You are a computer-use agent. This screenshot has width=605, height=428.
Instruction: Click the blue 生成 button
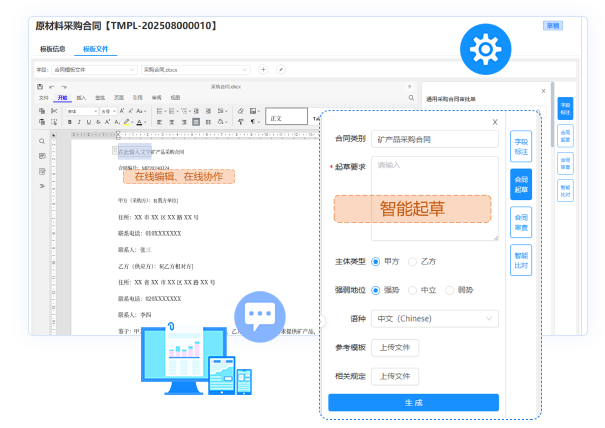click(413, 402)
